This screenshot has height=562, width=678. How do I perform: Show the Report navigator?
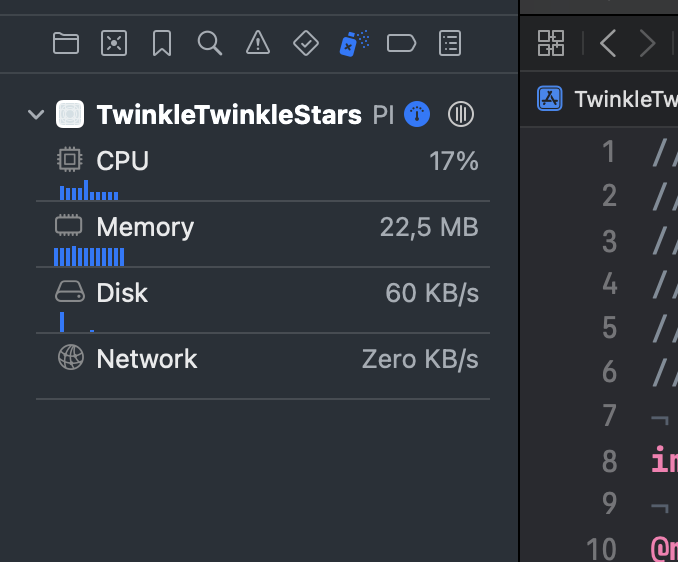[451, 42]
